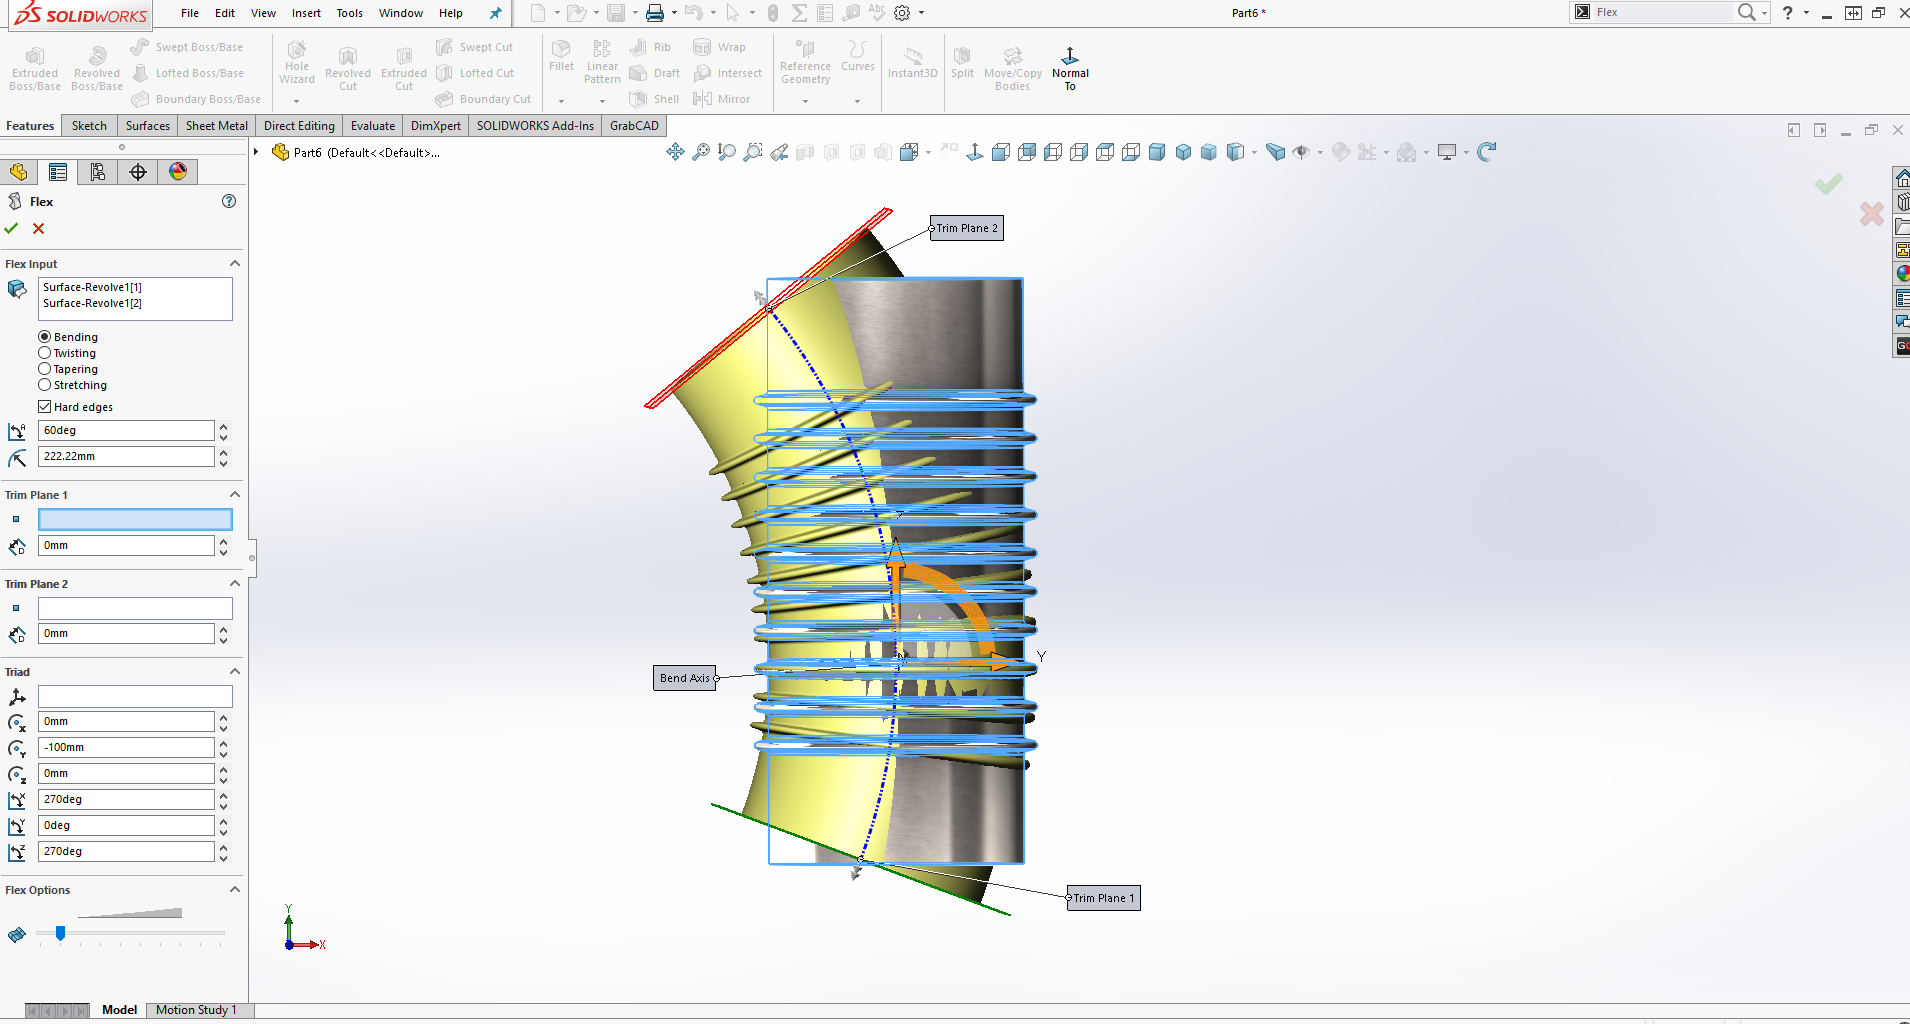Switch to the Sheet Metal tab

[x=216, y=126]
